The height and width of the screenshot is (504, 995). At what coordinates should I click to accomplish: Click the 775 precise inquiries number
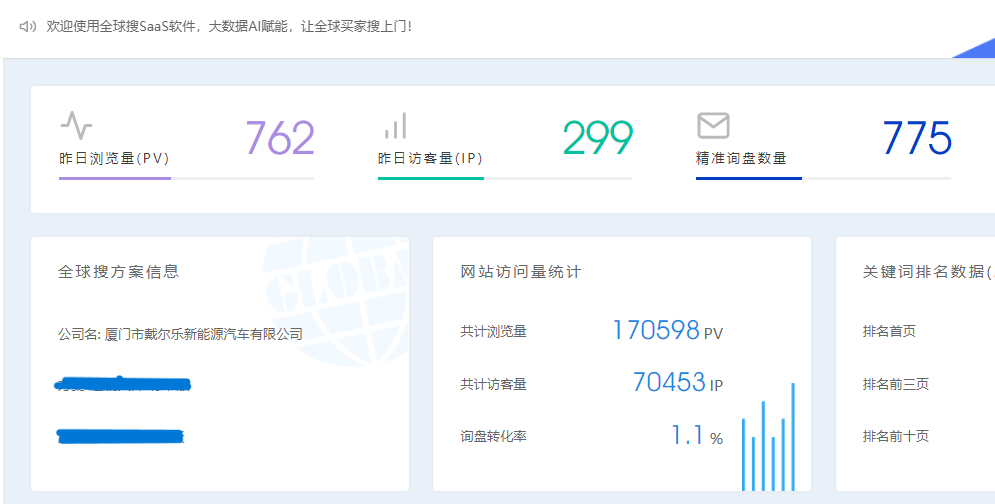click(x=916, y=139)
